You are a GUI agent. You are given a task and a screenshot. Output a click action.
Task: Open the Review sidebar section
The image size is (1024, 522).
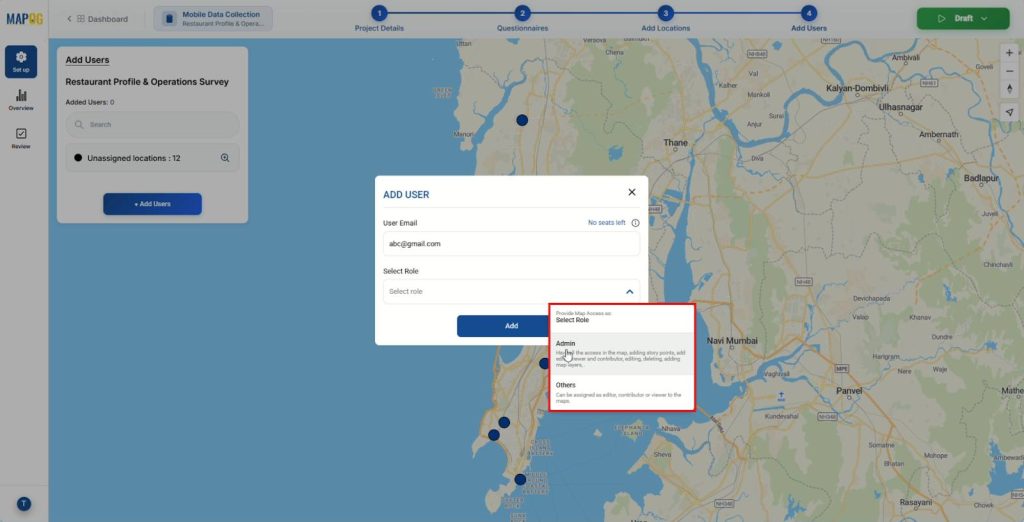pyautogui.click(x=21, y=138)
